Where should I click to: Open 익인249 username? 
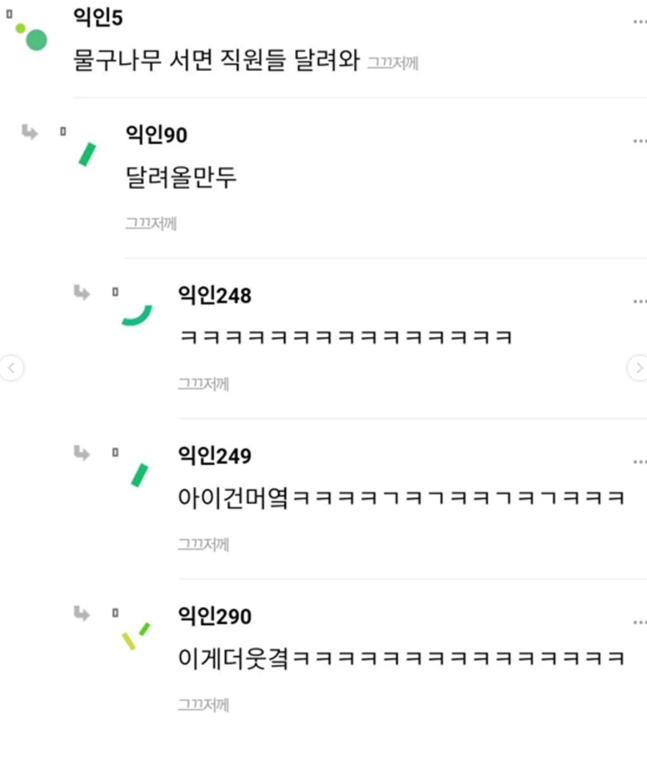215,455
